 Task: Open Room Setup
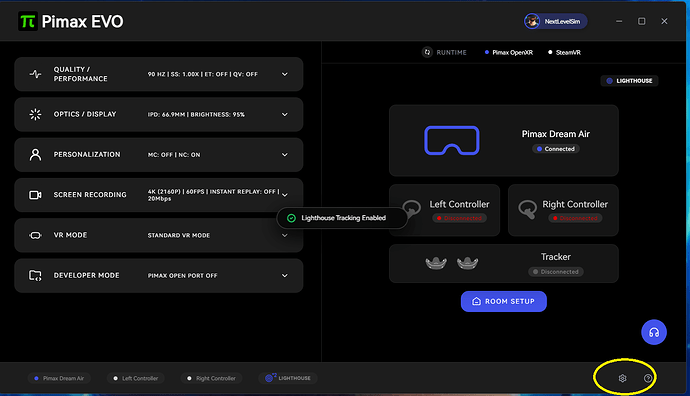pyautogui.click(x=503, y=301)
